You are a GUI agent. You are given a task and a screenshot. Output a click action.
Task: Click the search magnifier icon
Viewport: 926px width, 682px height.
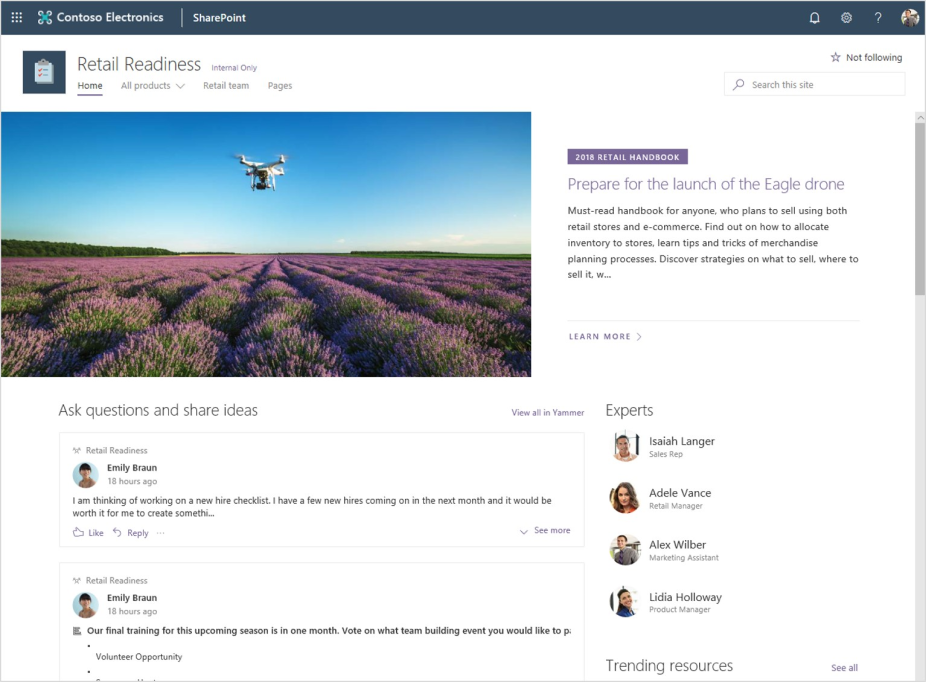(x=738, y=84)
